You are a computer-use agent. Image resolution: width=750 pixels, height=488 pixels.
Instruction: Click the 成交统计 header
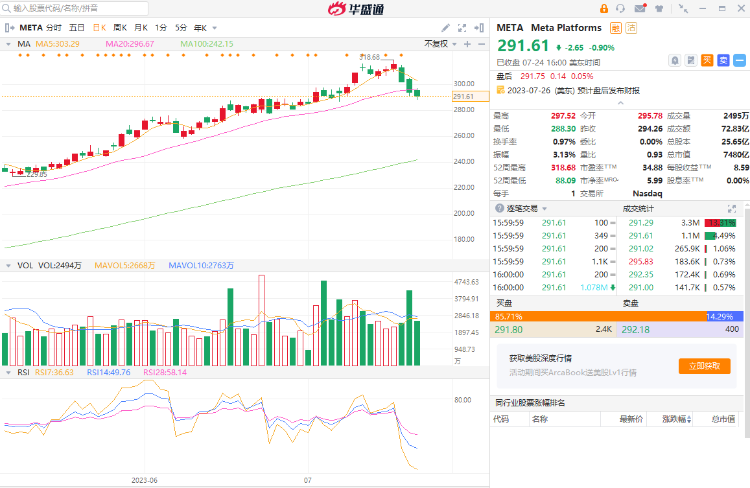638,209
